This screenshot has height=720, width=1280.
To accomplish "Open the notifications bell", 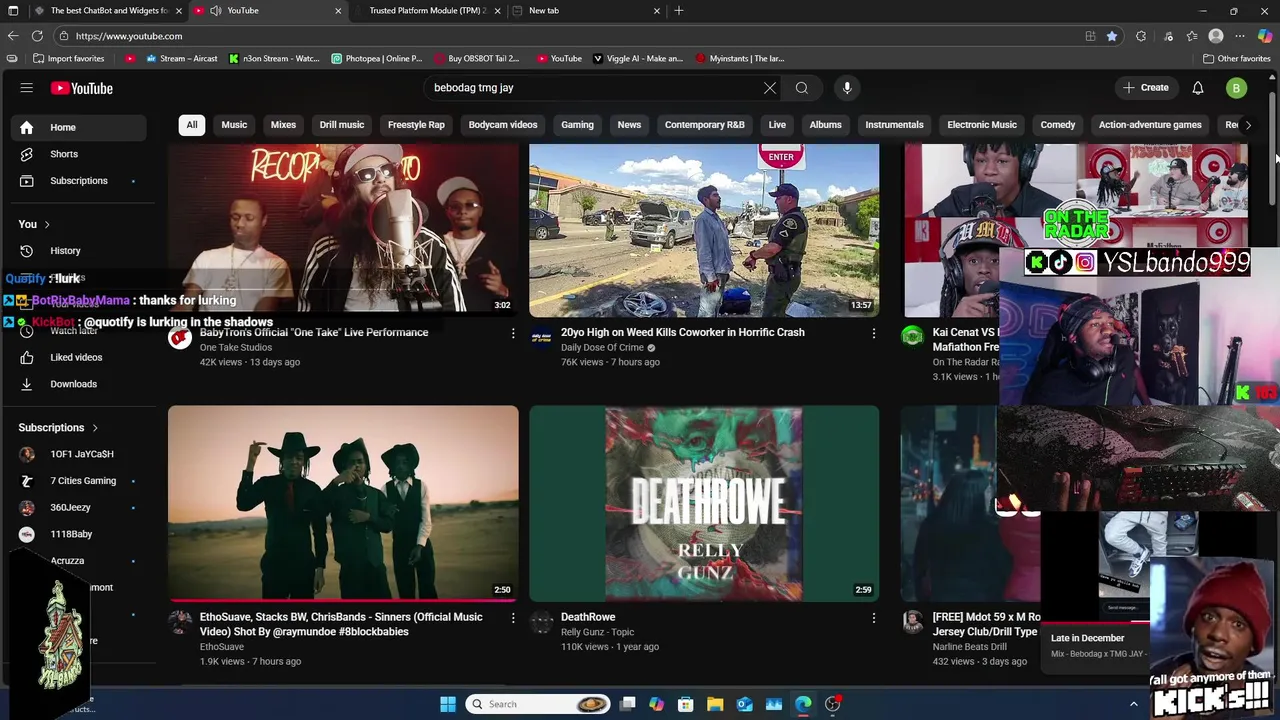I will tap(1198, 88).
